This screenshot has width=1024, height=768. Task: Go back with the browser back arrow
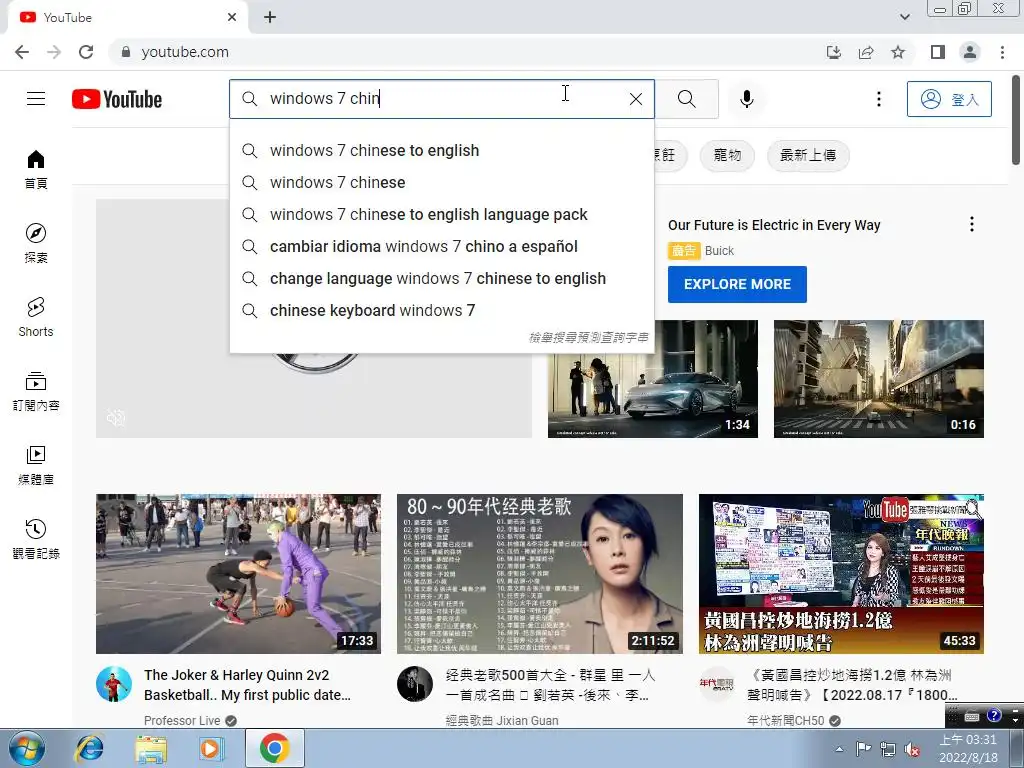[22, 52]
